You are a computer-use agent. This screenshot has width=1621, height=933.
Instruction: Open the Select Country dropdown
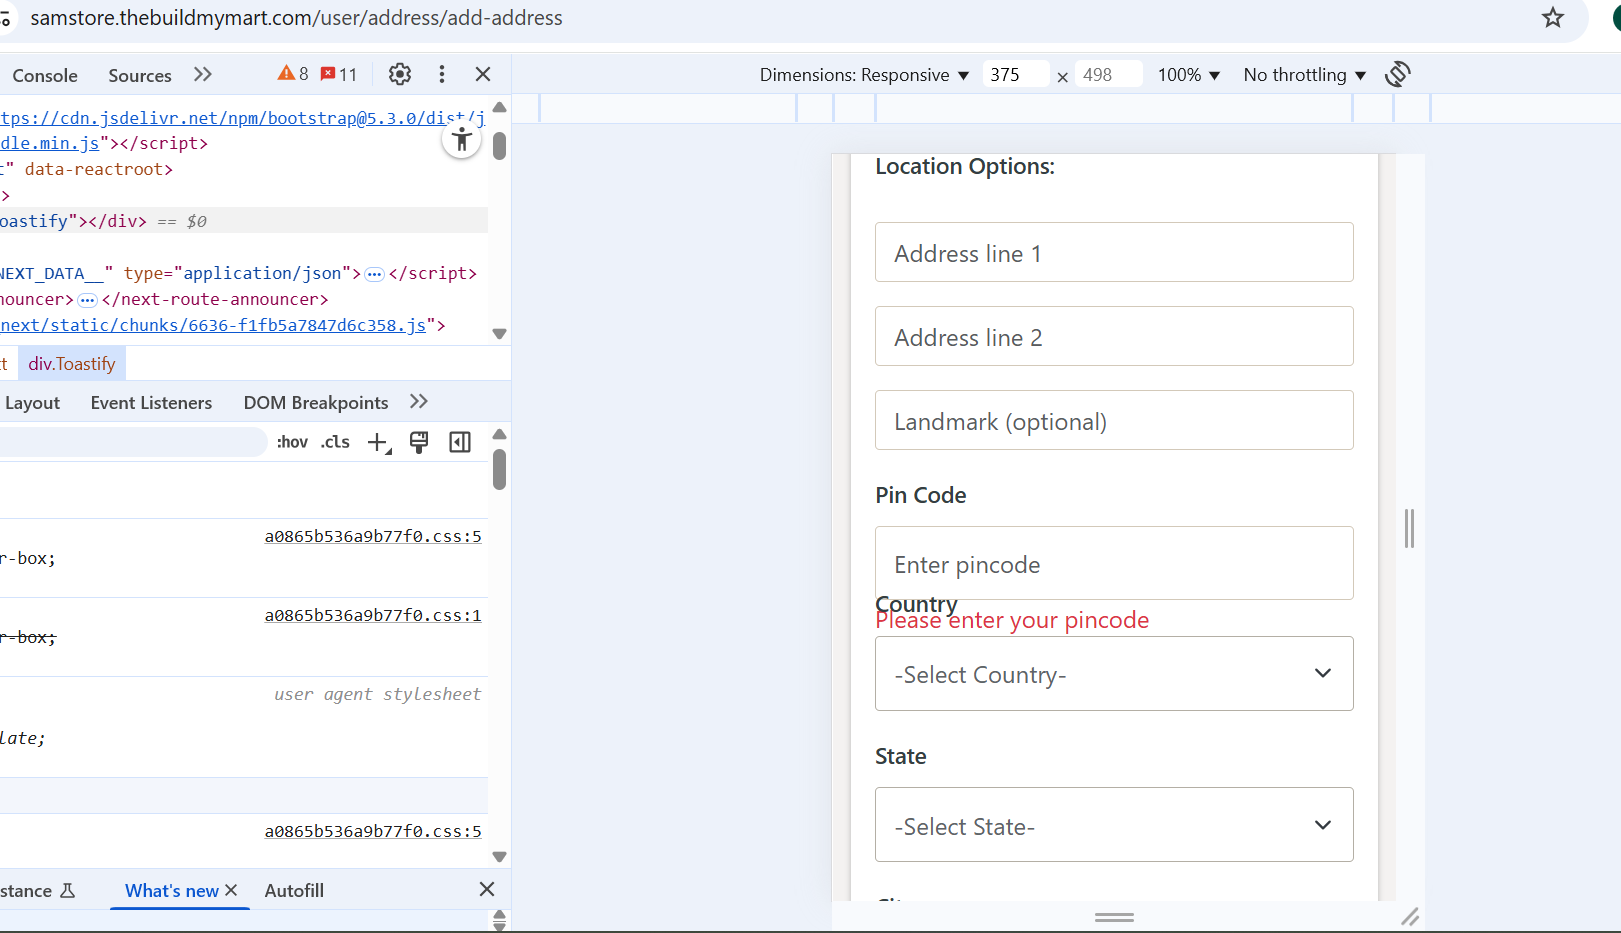coord(1114,674)
